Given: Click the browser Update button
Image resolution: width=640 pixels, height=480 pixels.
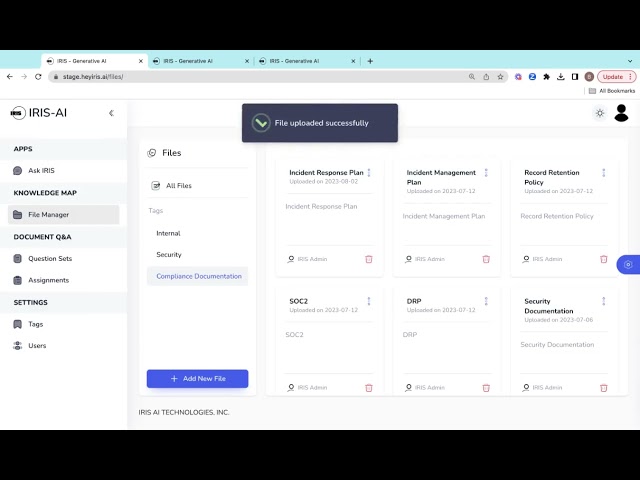Looking at the screenshot, I should point(617,77).
